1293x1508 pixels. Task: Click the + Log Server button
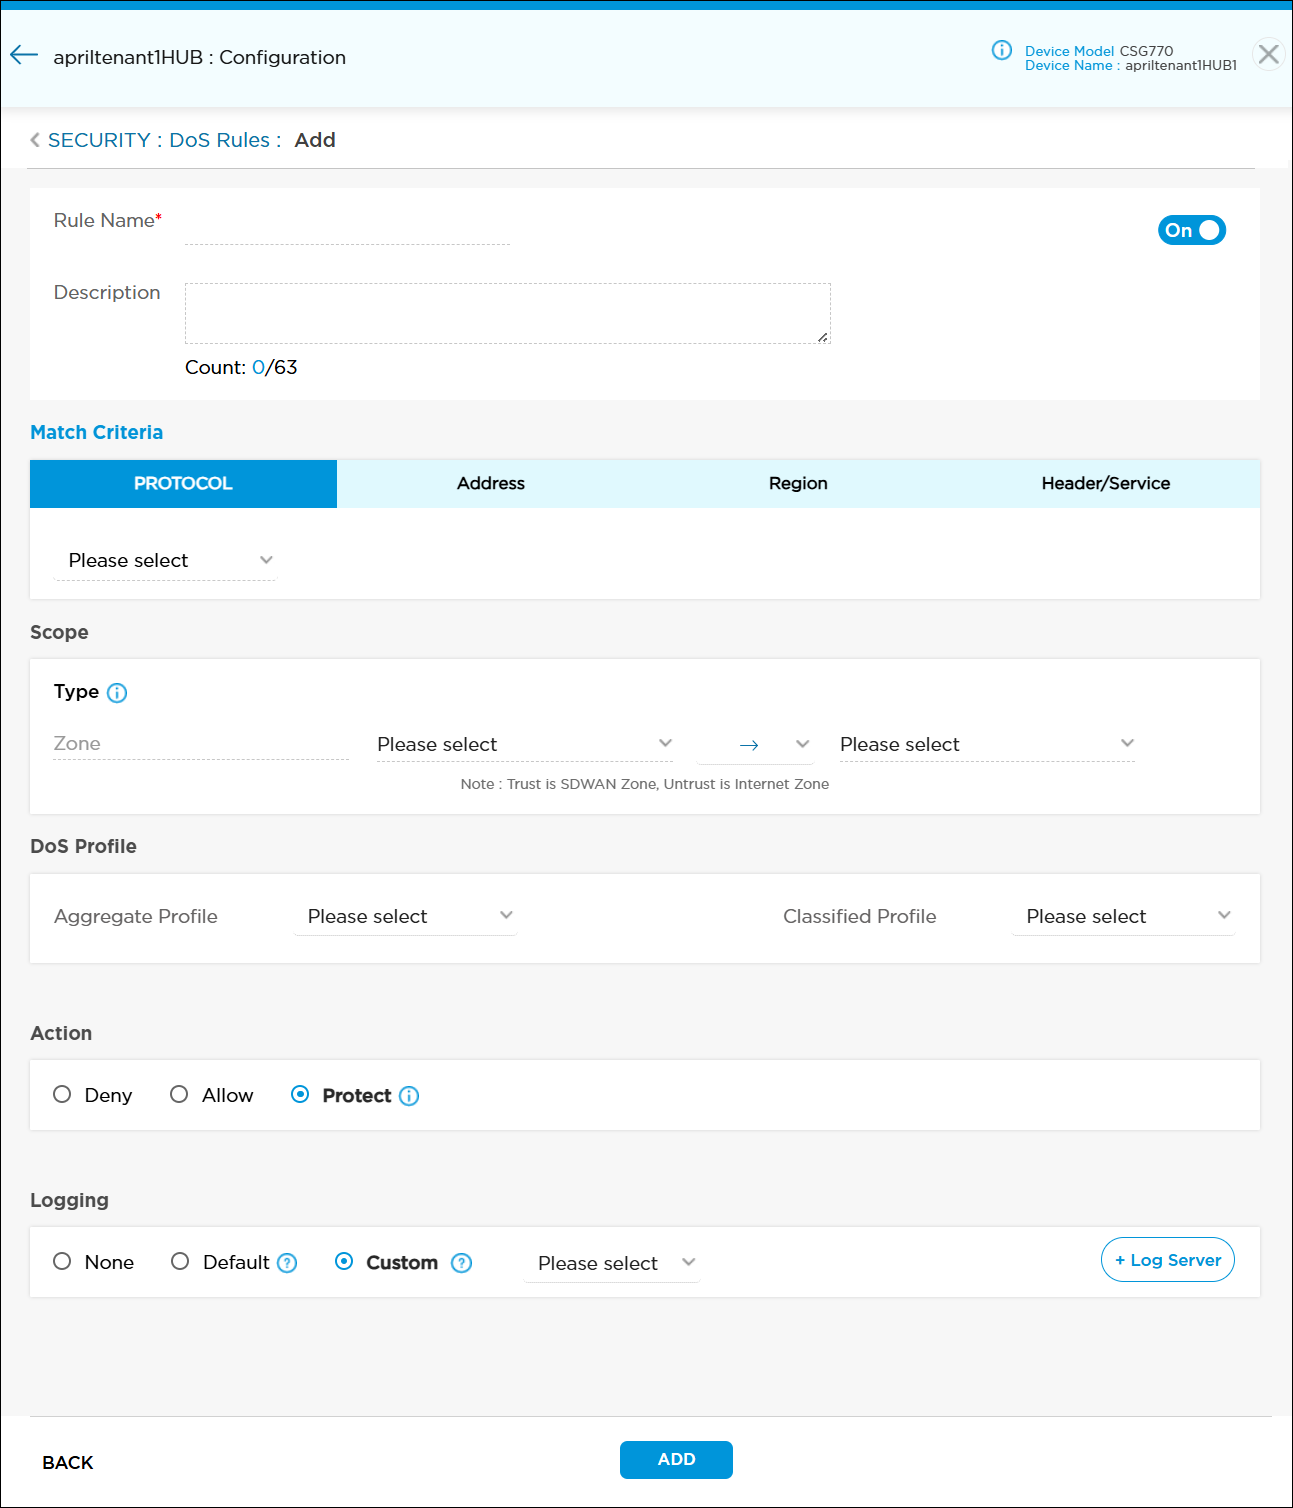(1167, 1260)
